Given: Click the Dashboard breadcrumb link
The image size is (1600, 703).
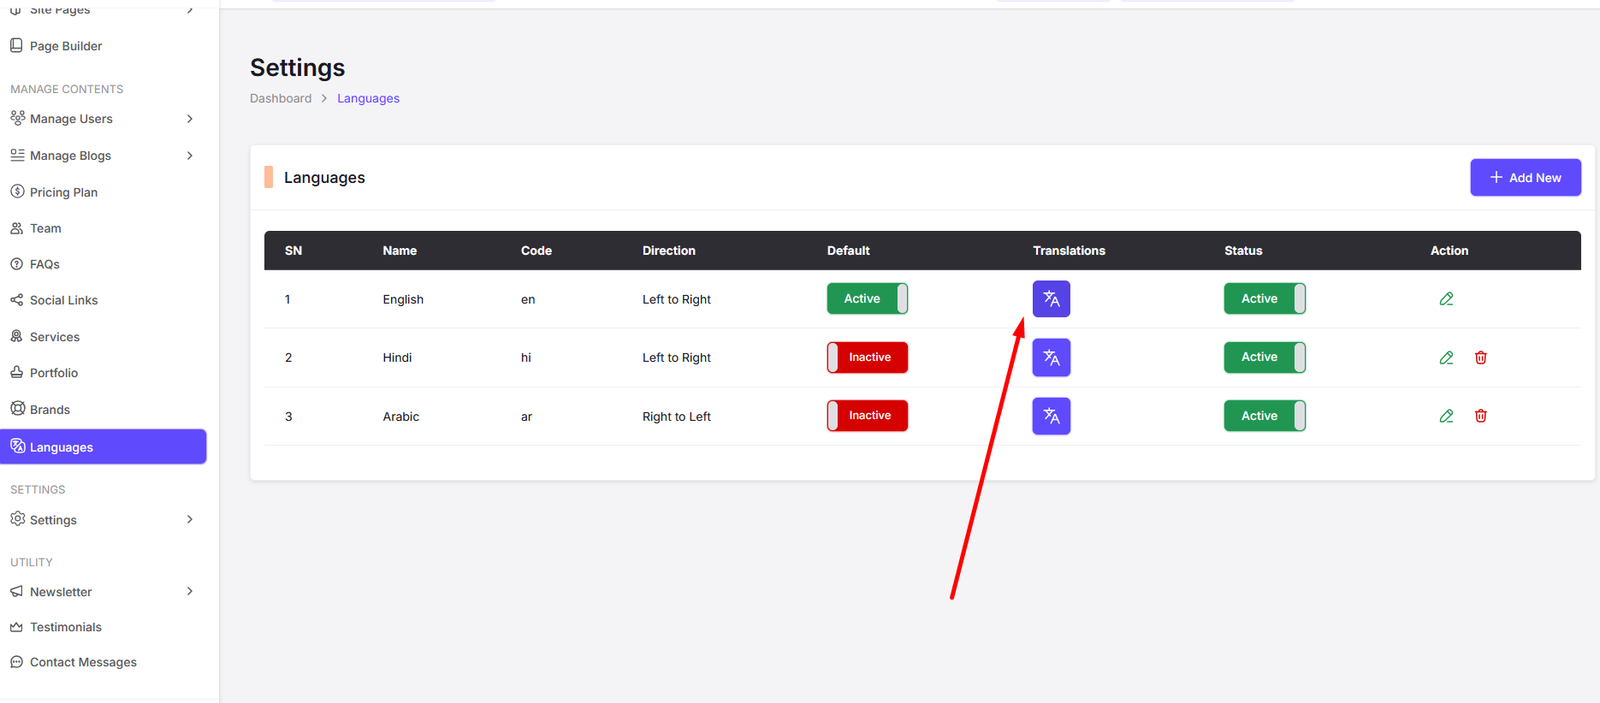Looking at the screenshot, I should point(281,98).
